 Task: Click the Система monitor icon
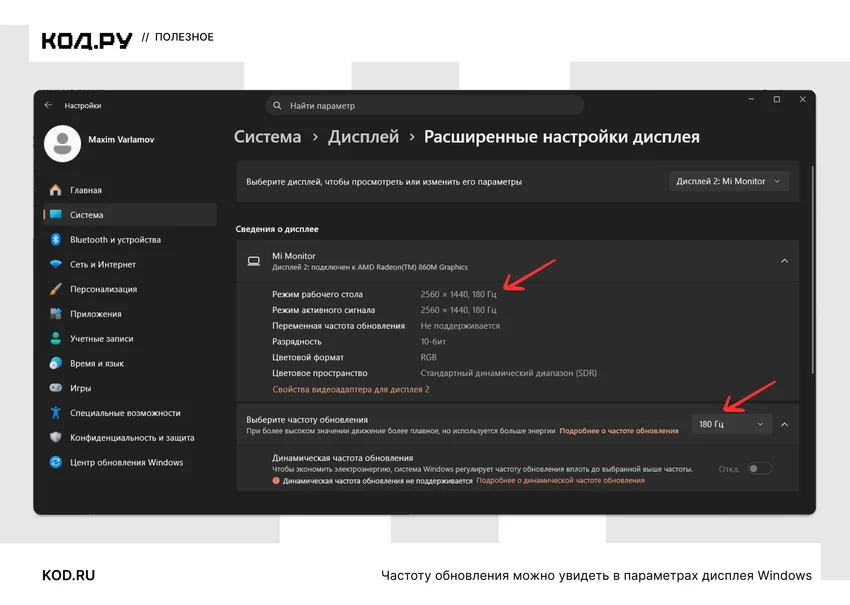click(55, 214)
